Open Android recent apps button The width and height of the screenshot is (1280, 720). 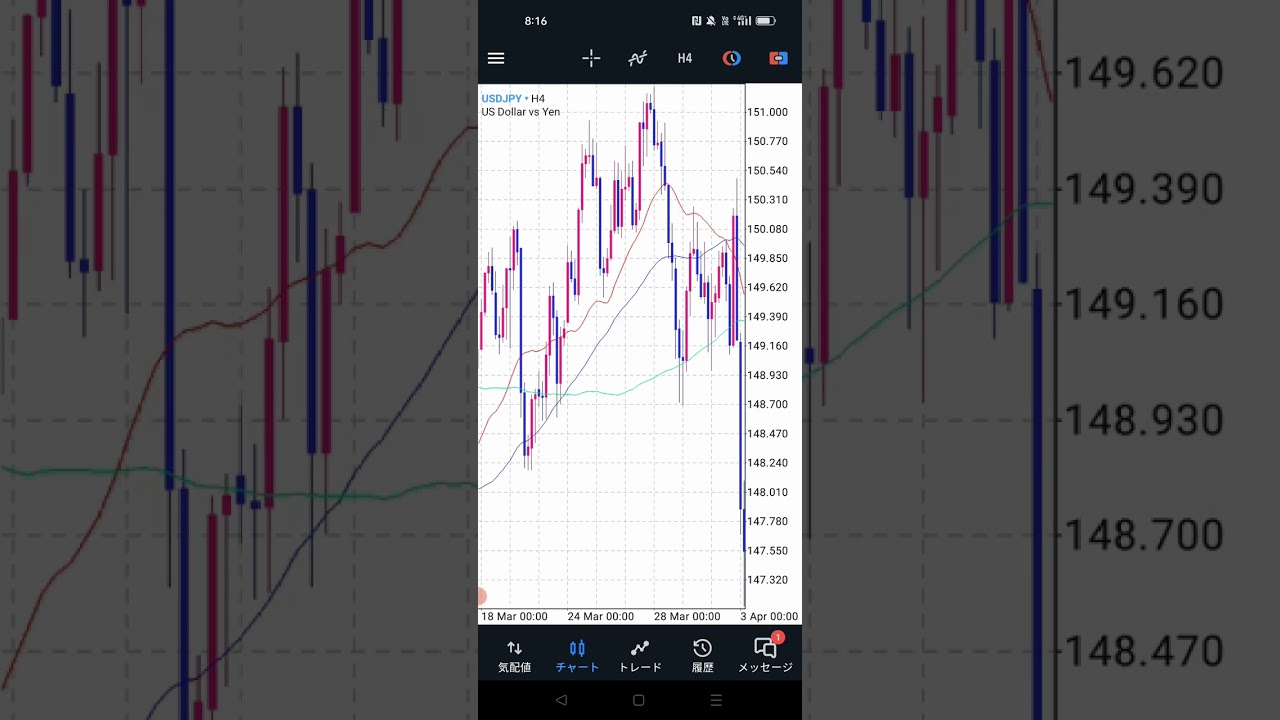[x=716, y=701]
